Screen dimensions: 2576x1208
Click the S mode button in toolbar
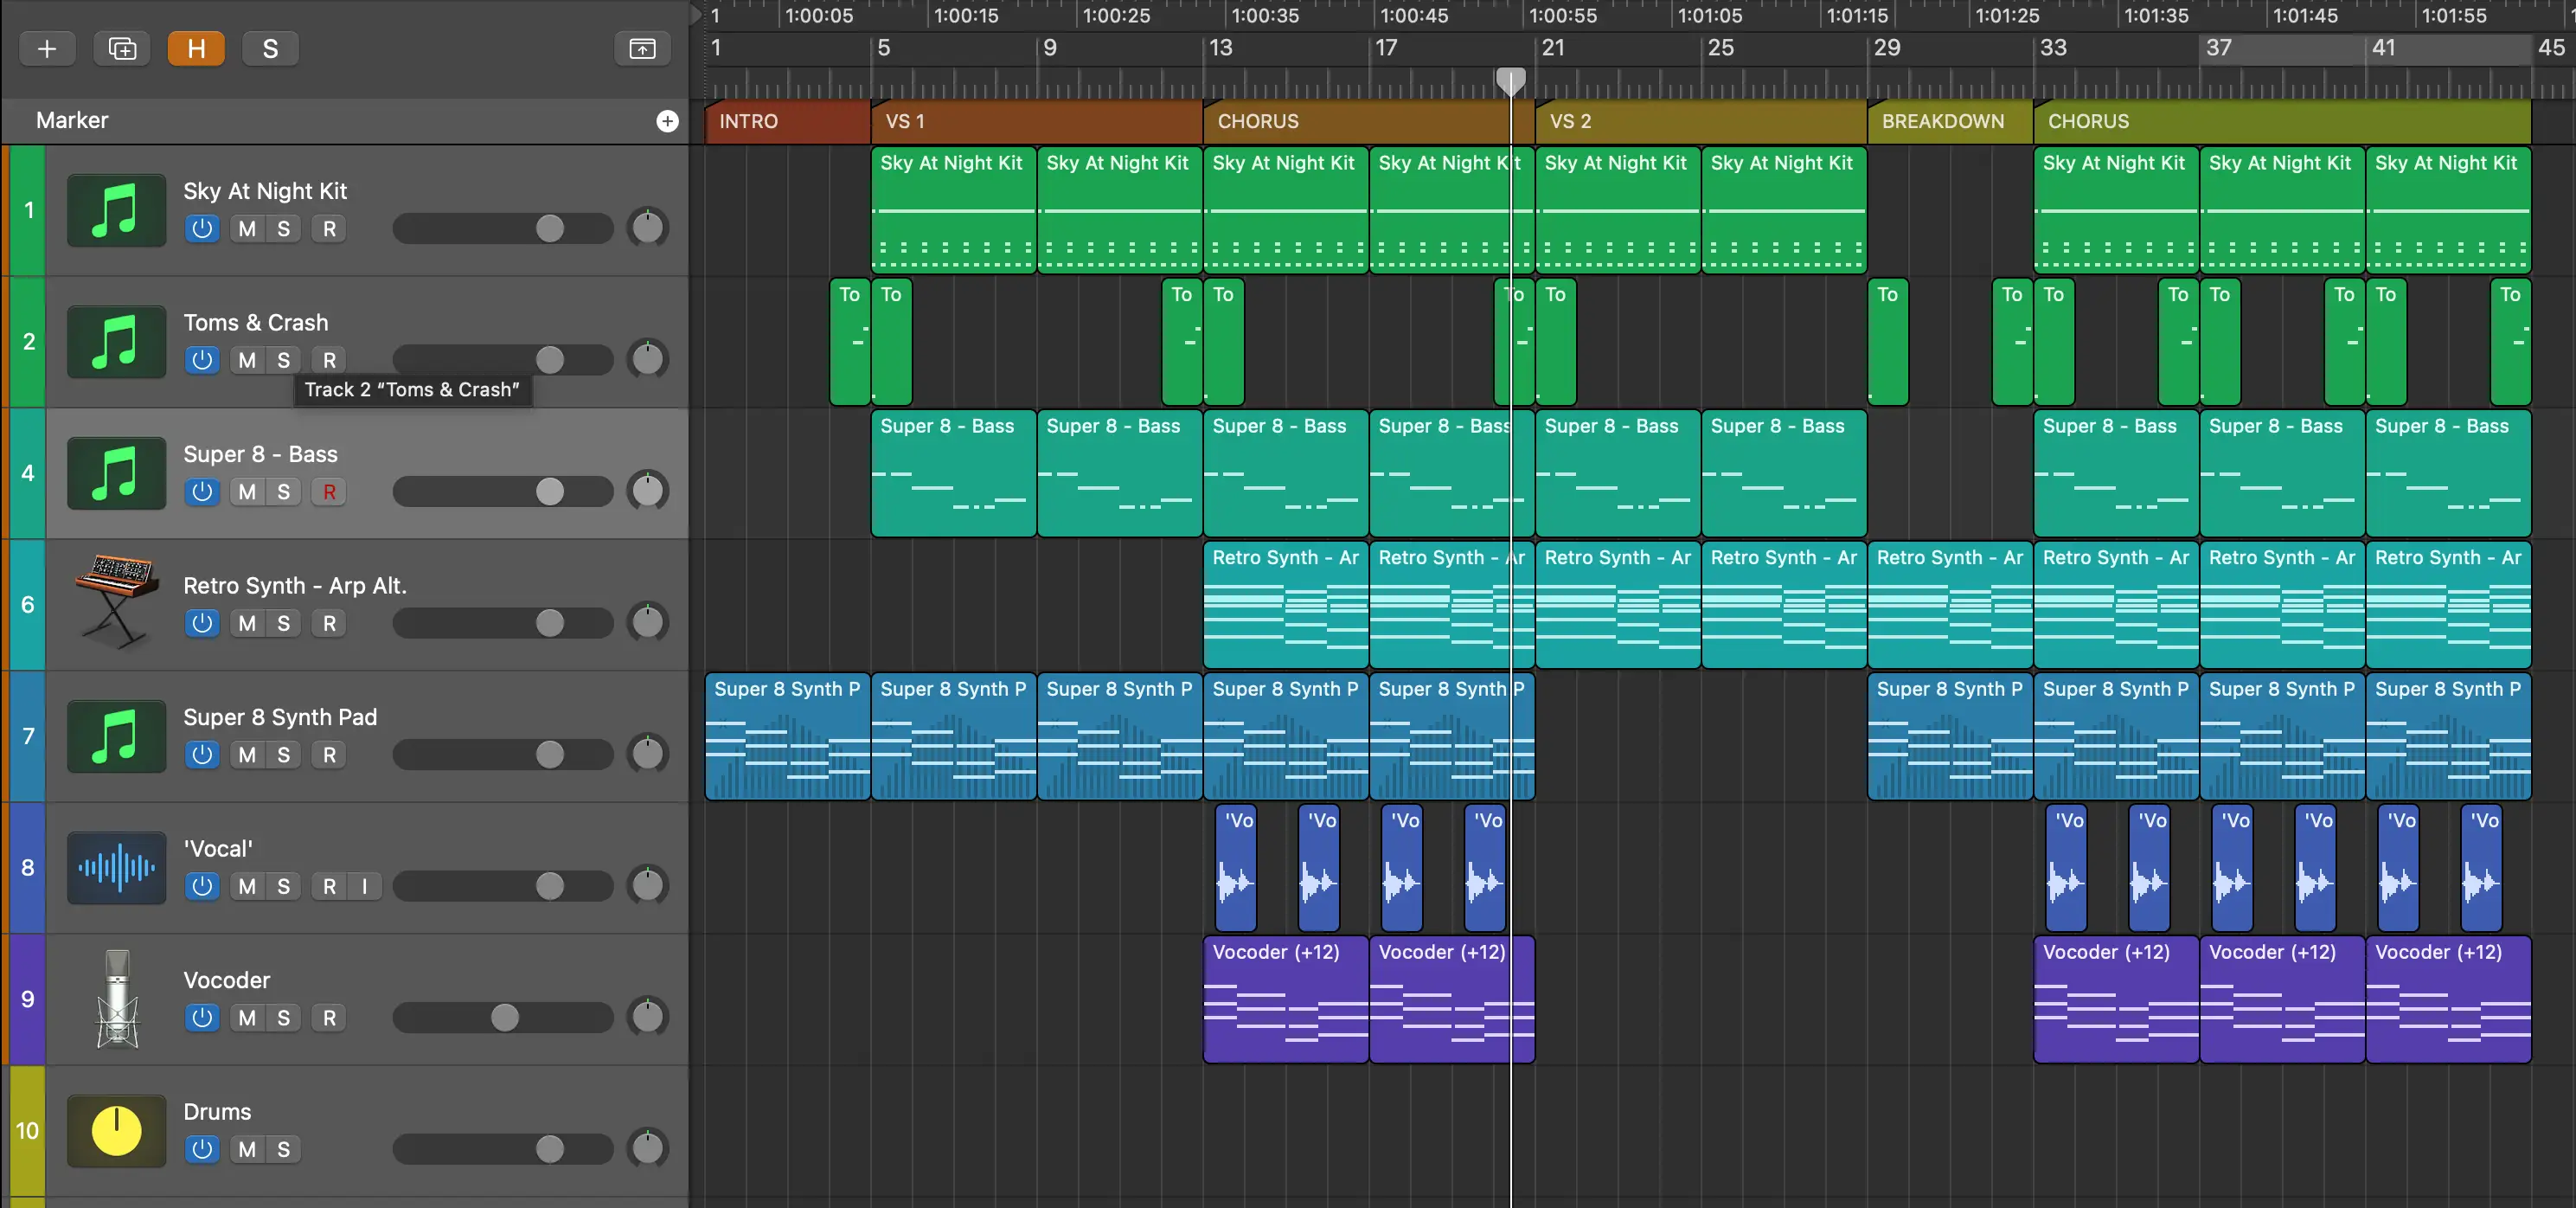point(269,48)
